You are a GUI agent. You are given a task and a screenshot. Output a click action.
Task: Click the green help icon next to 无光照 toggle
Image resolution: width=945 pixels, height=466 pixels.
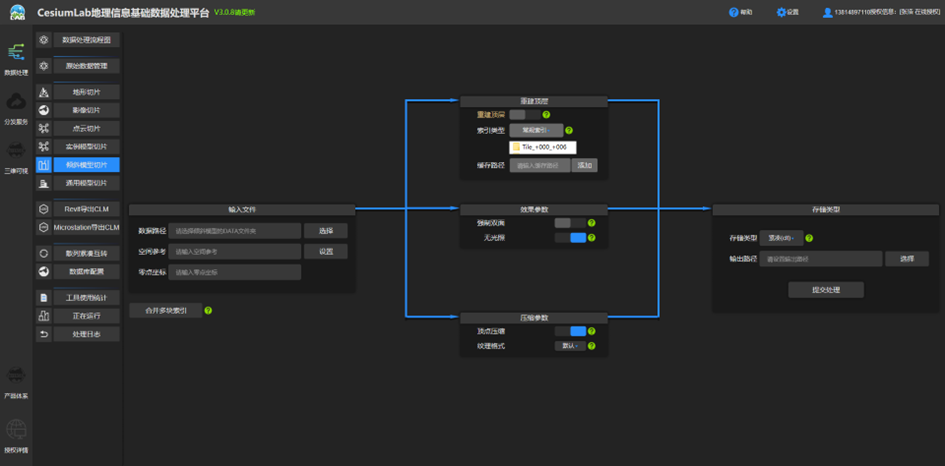pyautogui.click(x=591, y=238)
